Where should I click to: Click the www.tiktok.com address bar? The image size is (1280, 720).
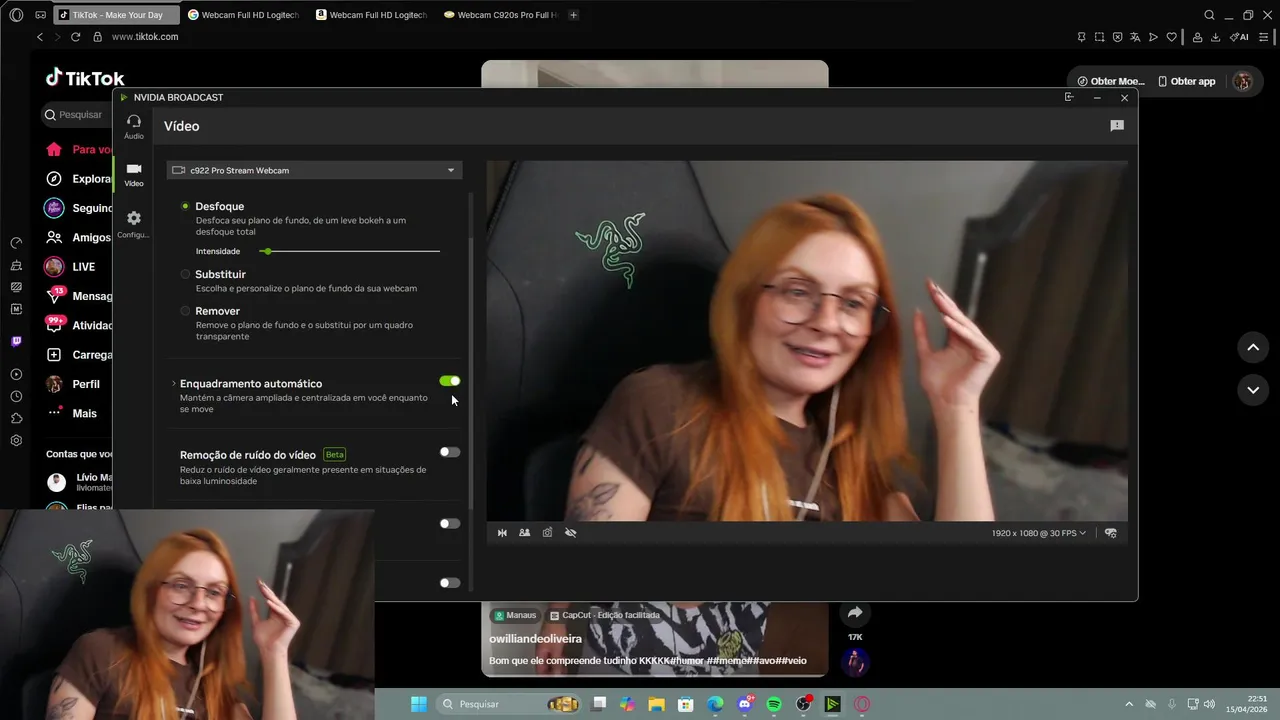(x=145, y=37)
